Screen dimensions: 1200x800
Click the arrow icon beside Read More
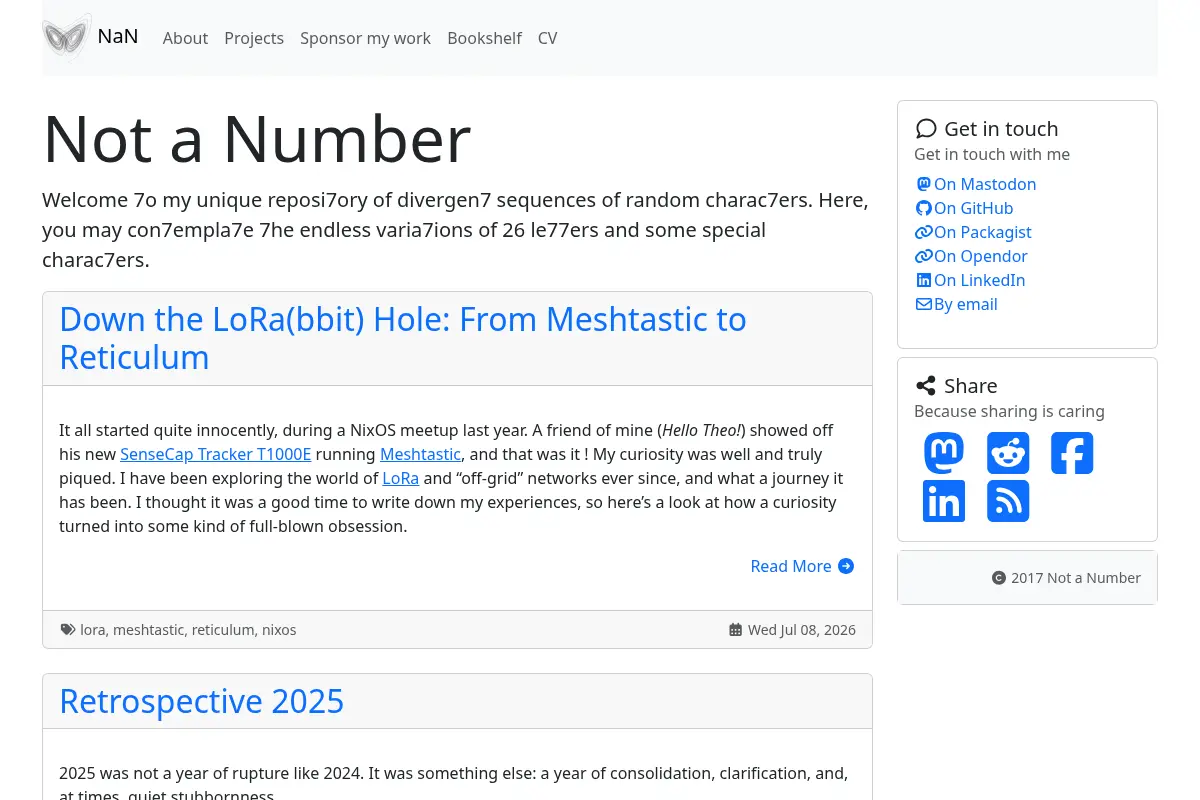coord(846,566)
